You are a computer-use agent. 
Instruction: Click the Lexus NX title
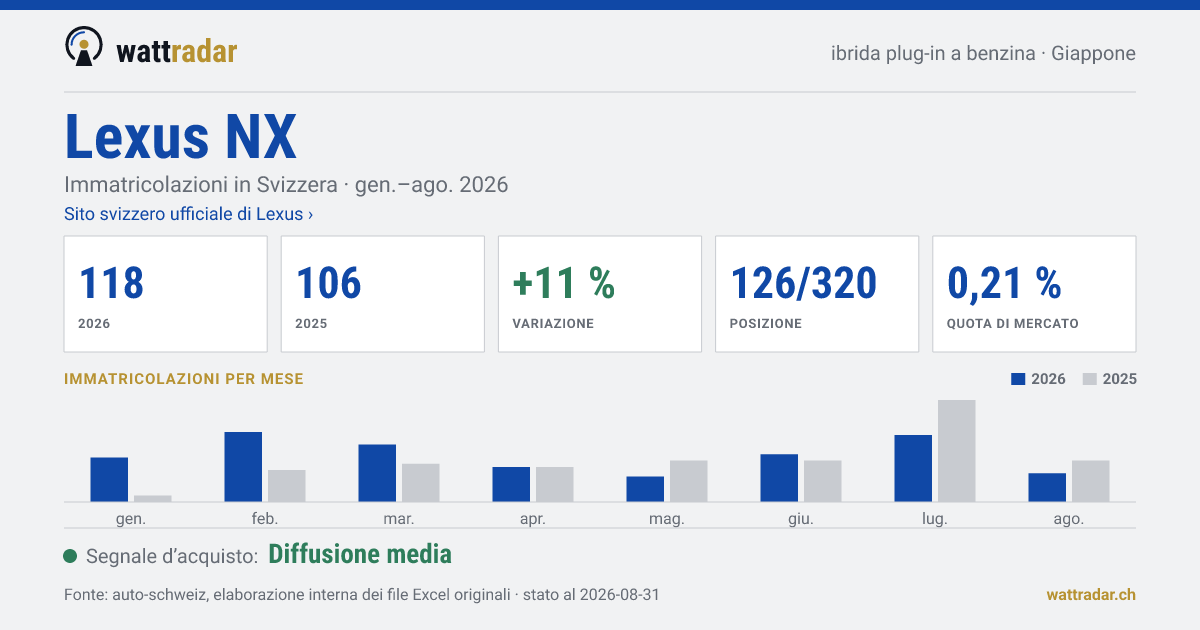coord(181,136)
